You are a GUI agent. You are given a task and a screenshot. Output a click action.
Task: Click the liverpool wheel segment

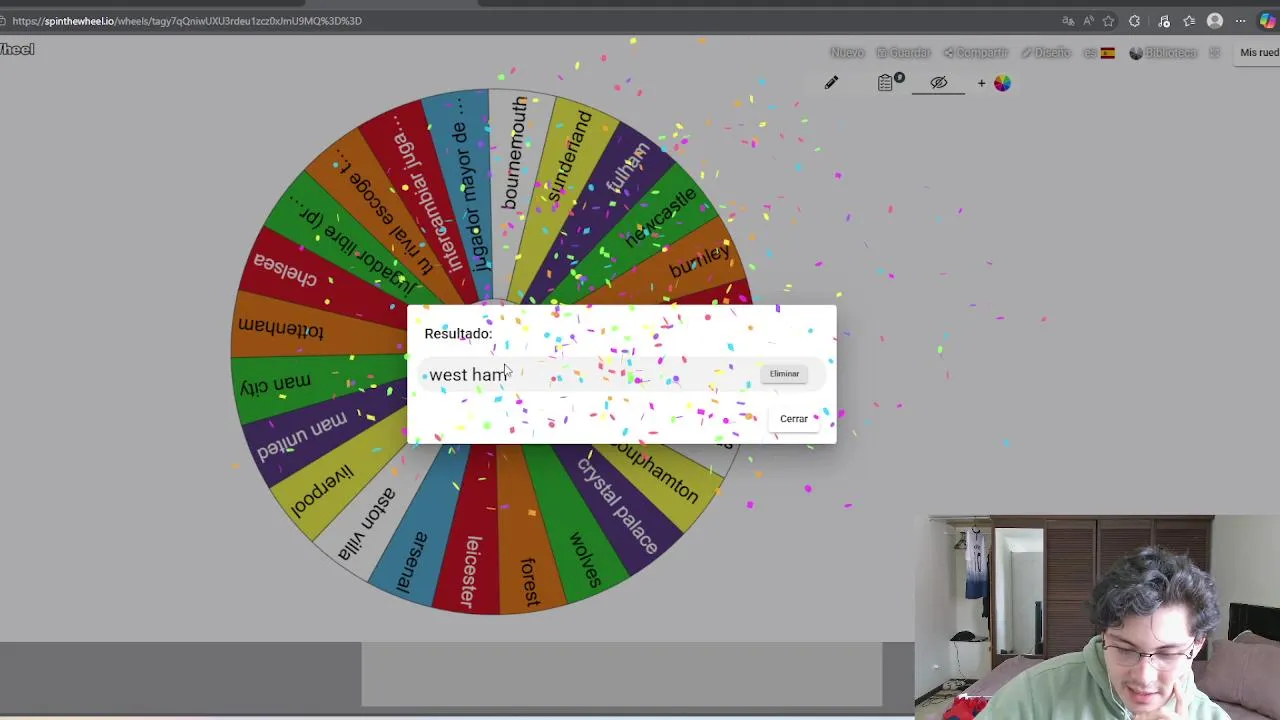coord(322,490)
